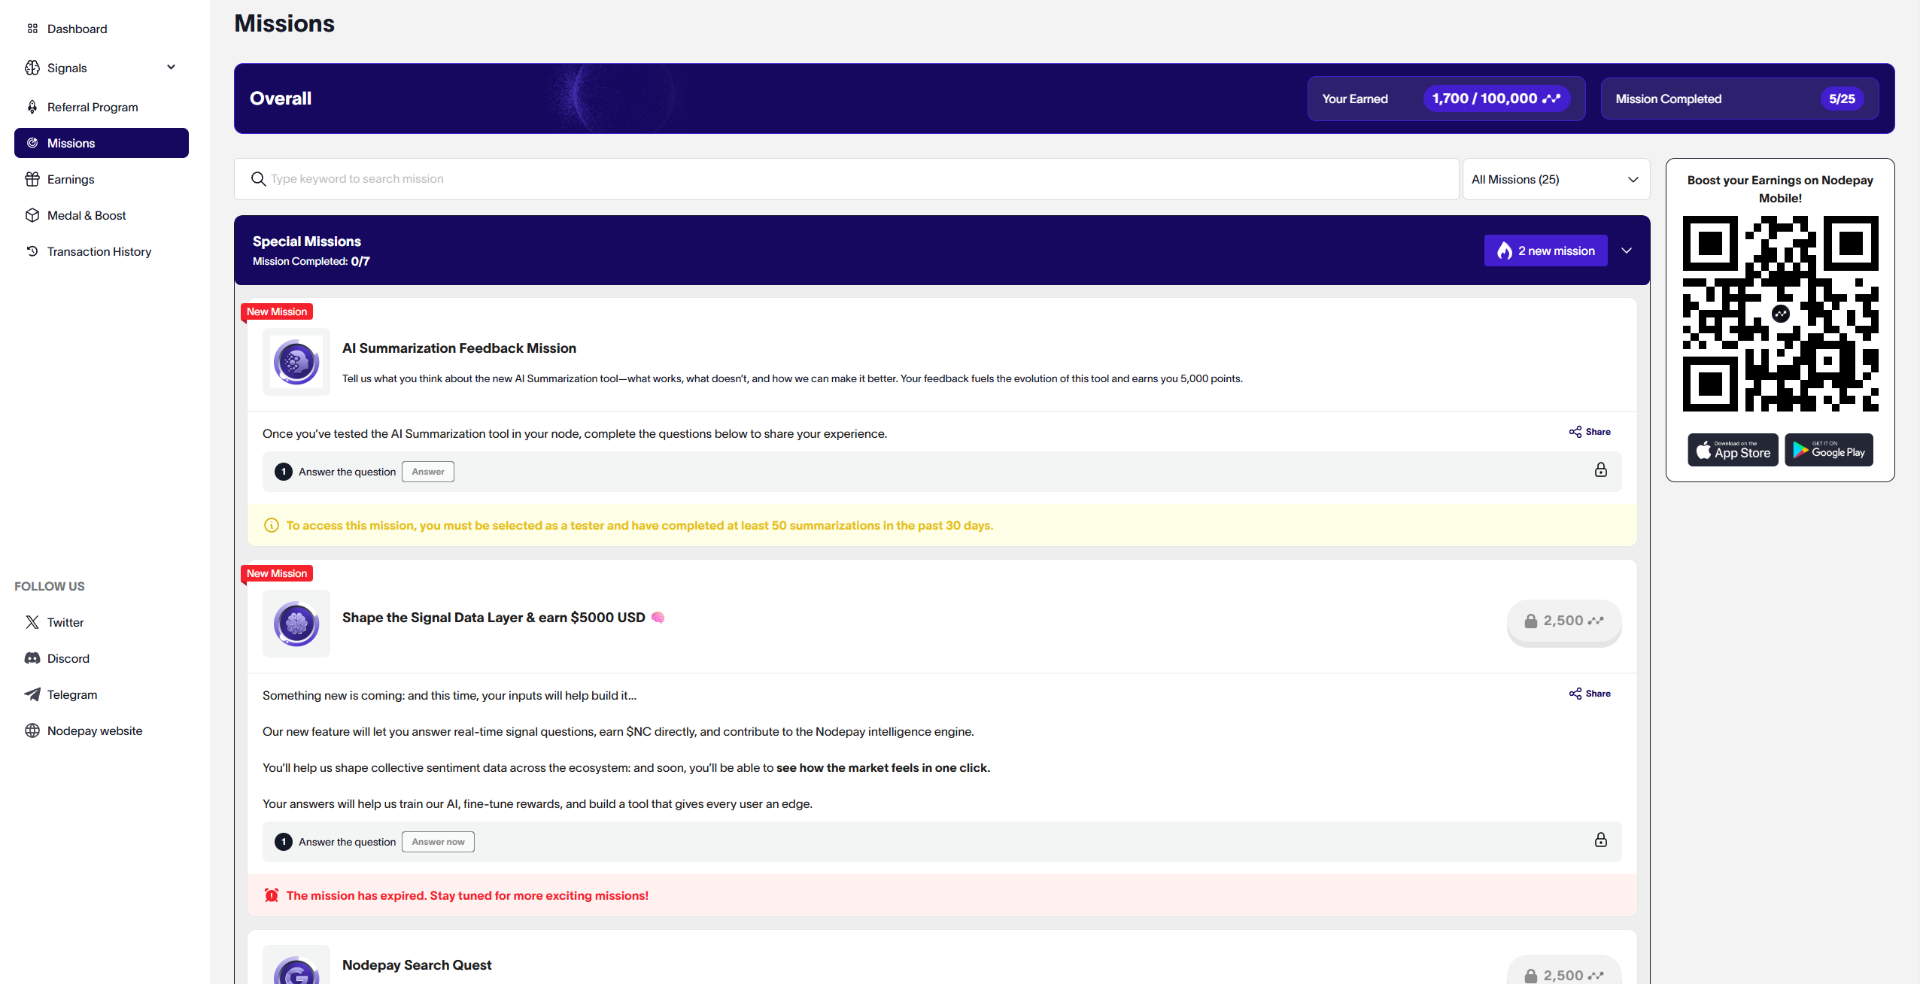Viewport: 1920px width, 984px height.
Task: Expand the Signals menu chevron
Action: (171, 67)
